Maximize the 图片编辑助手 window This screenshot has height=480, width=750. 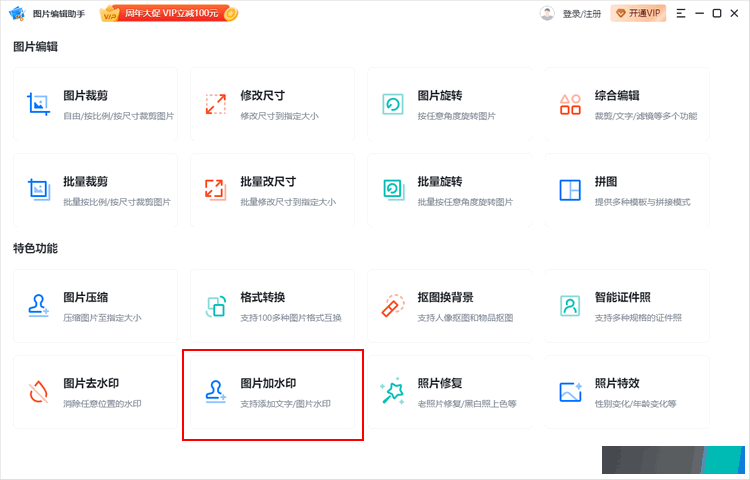point(717,13)
